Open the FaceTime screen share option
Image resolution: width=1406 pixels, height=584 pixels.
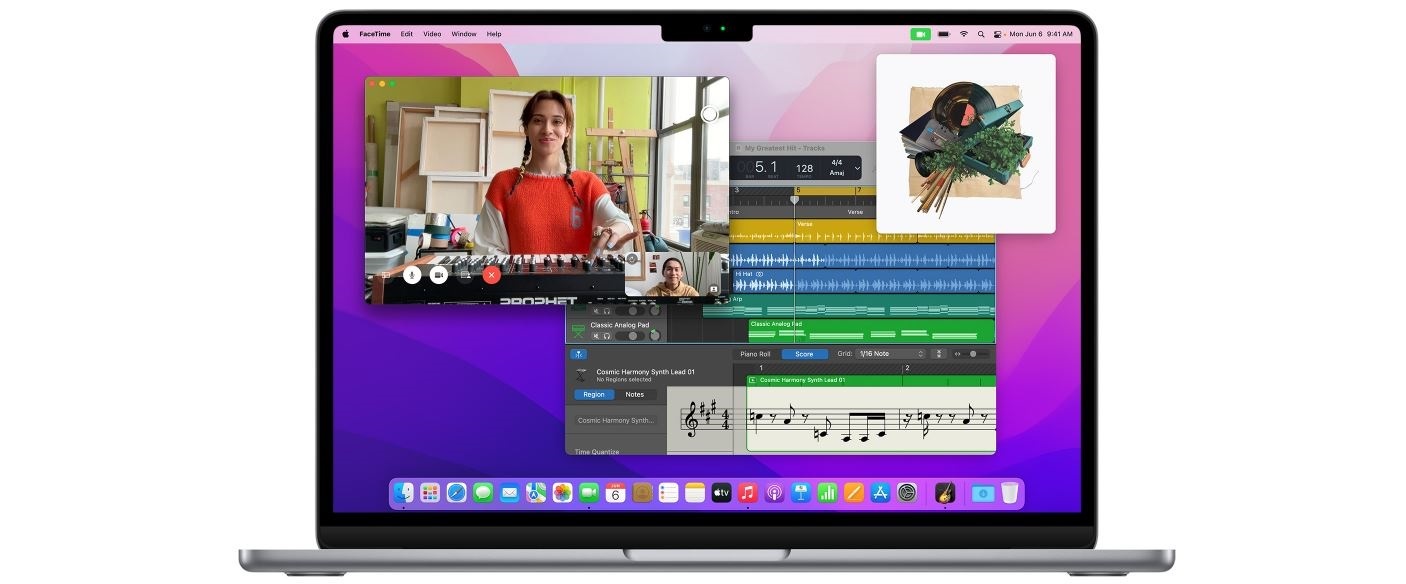pos(465,274)
